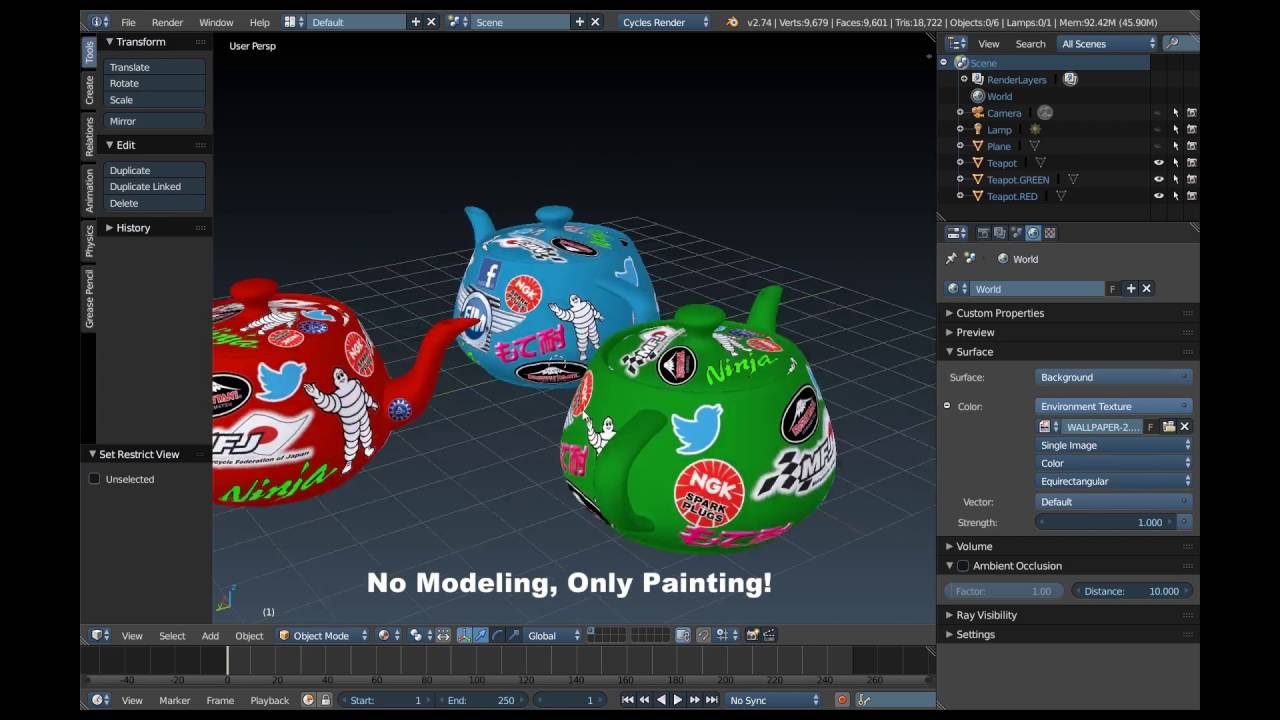Open the Cycles Render engine dropdown
The width and height of the screenshot is (1280, 720).
[x=664, y=22]
